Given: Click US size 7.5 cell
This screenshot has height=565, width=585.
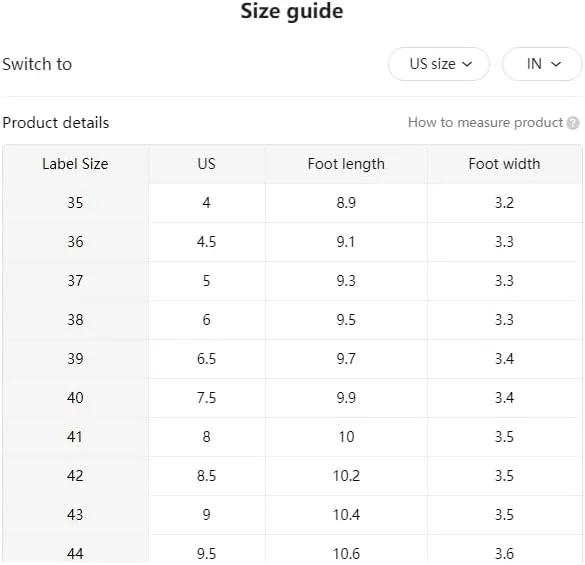Looking at the screenshot, I should [x=207, y=398].
